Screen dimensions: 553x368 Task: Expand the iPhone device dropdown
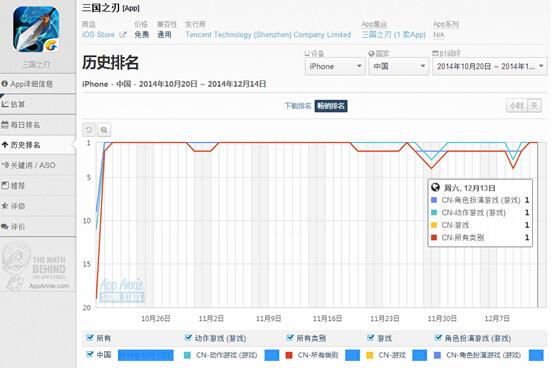click(335, 66)
